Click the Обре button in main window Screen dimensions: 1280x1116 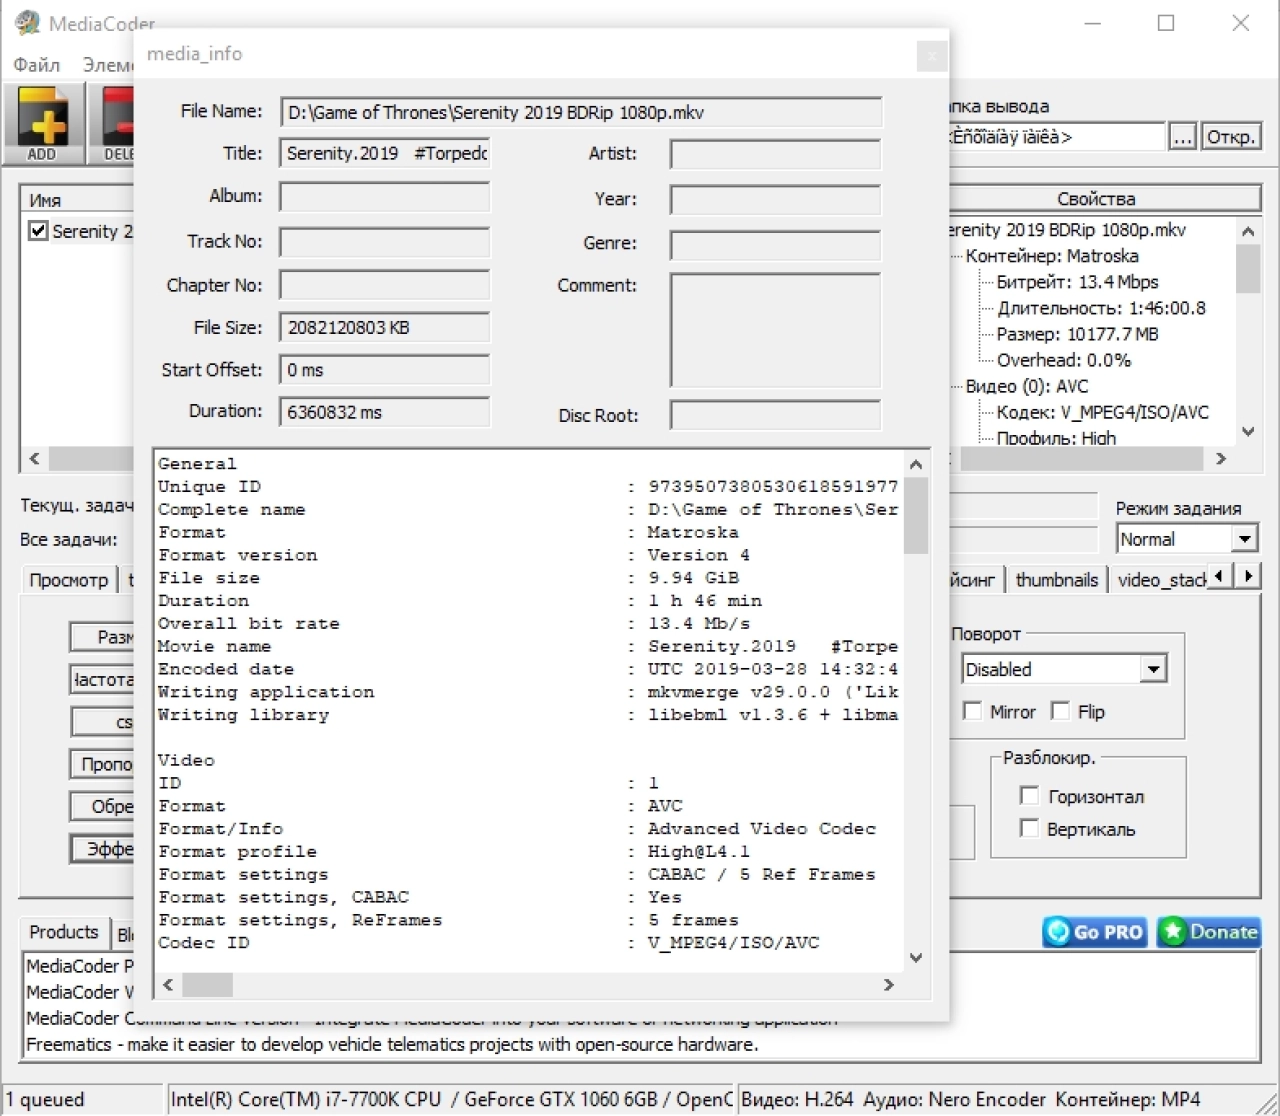[x=103, y=806]
